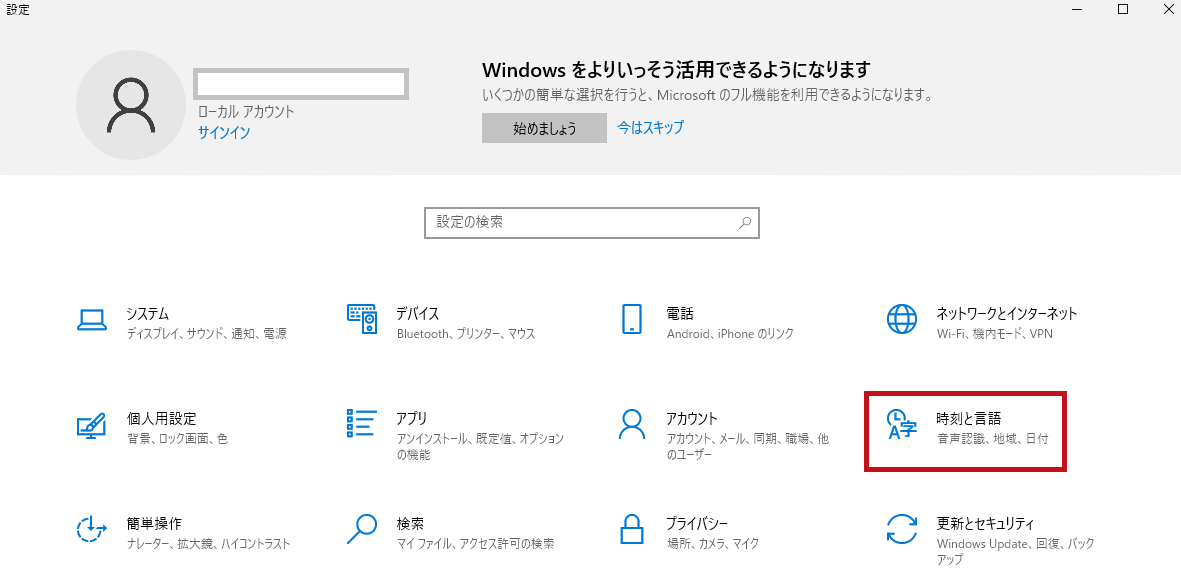Click the user profile avatar picture
This screenshot has width=1181, height=575.
click(131, 105)
